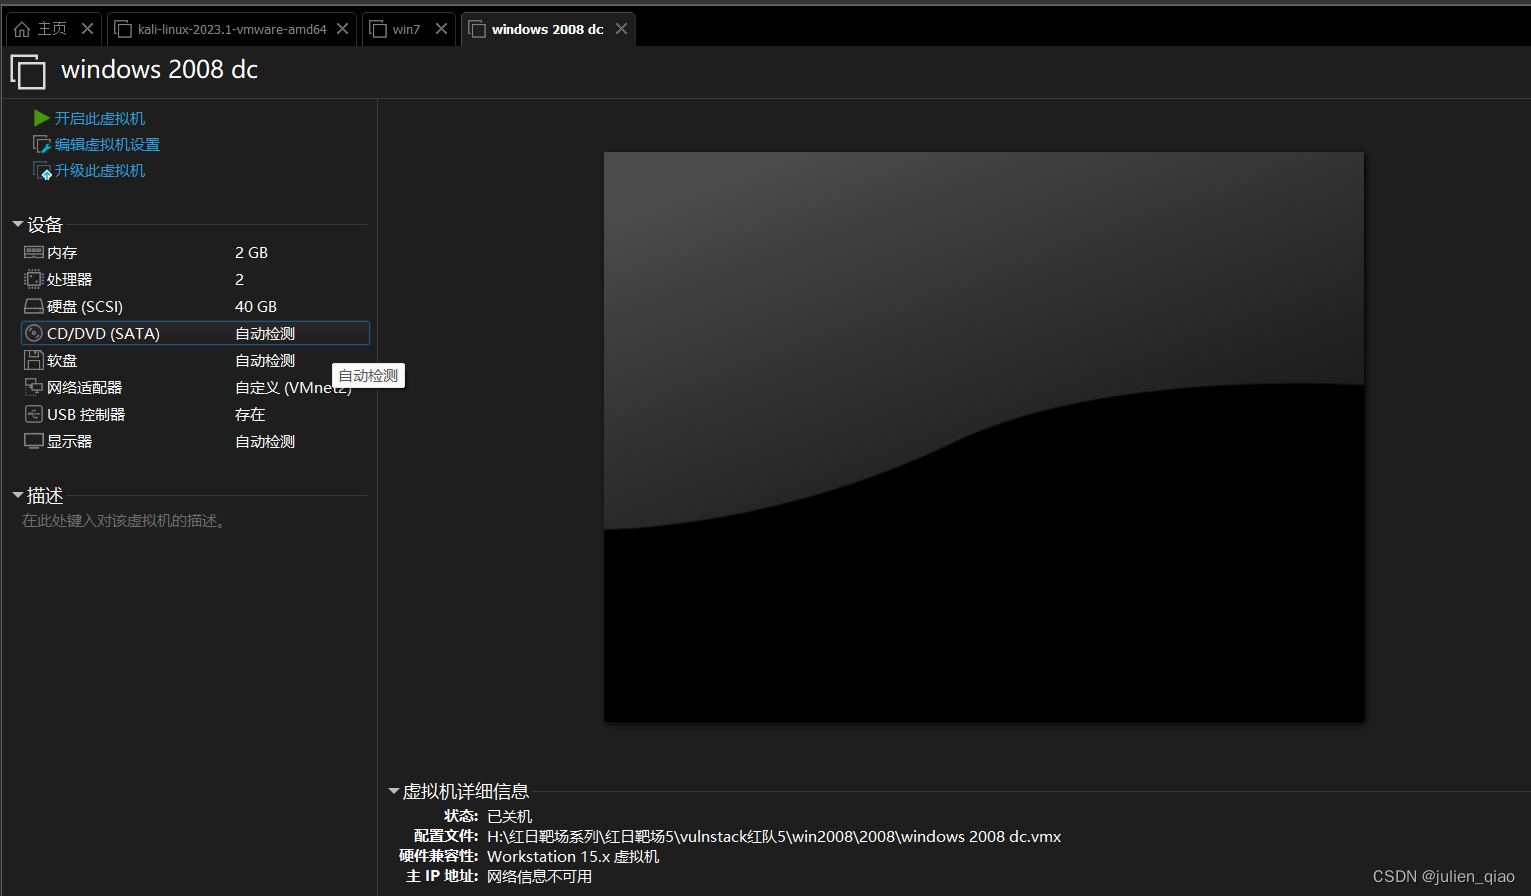
Task: Click 升级此虚拟机 link
Action: click(100, 171)
